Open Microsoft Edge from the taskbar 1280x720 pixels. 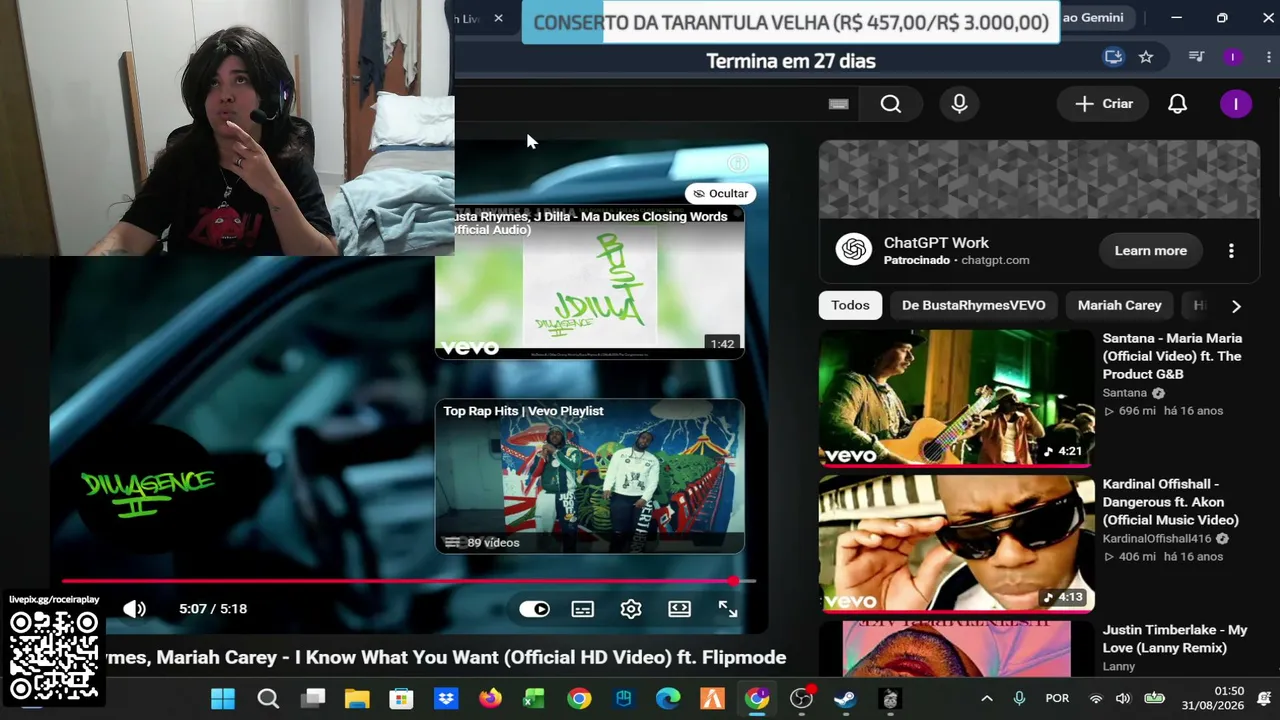coord(668,698)
